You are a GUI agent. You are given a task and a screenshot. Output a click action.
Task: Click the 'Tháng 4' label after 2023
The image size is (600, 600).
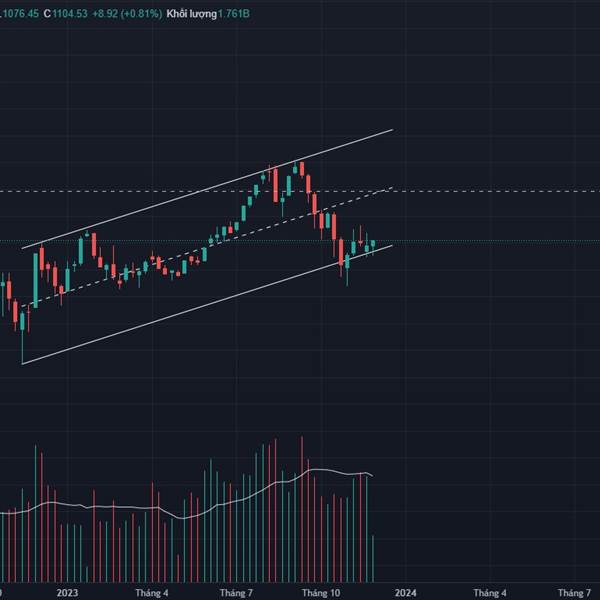pyautogui.click(x=152, y=593)
